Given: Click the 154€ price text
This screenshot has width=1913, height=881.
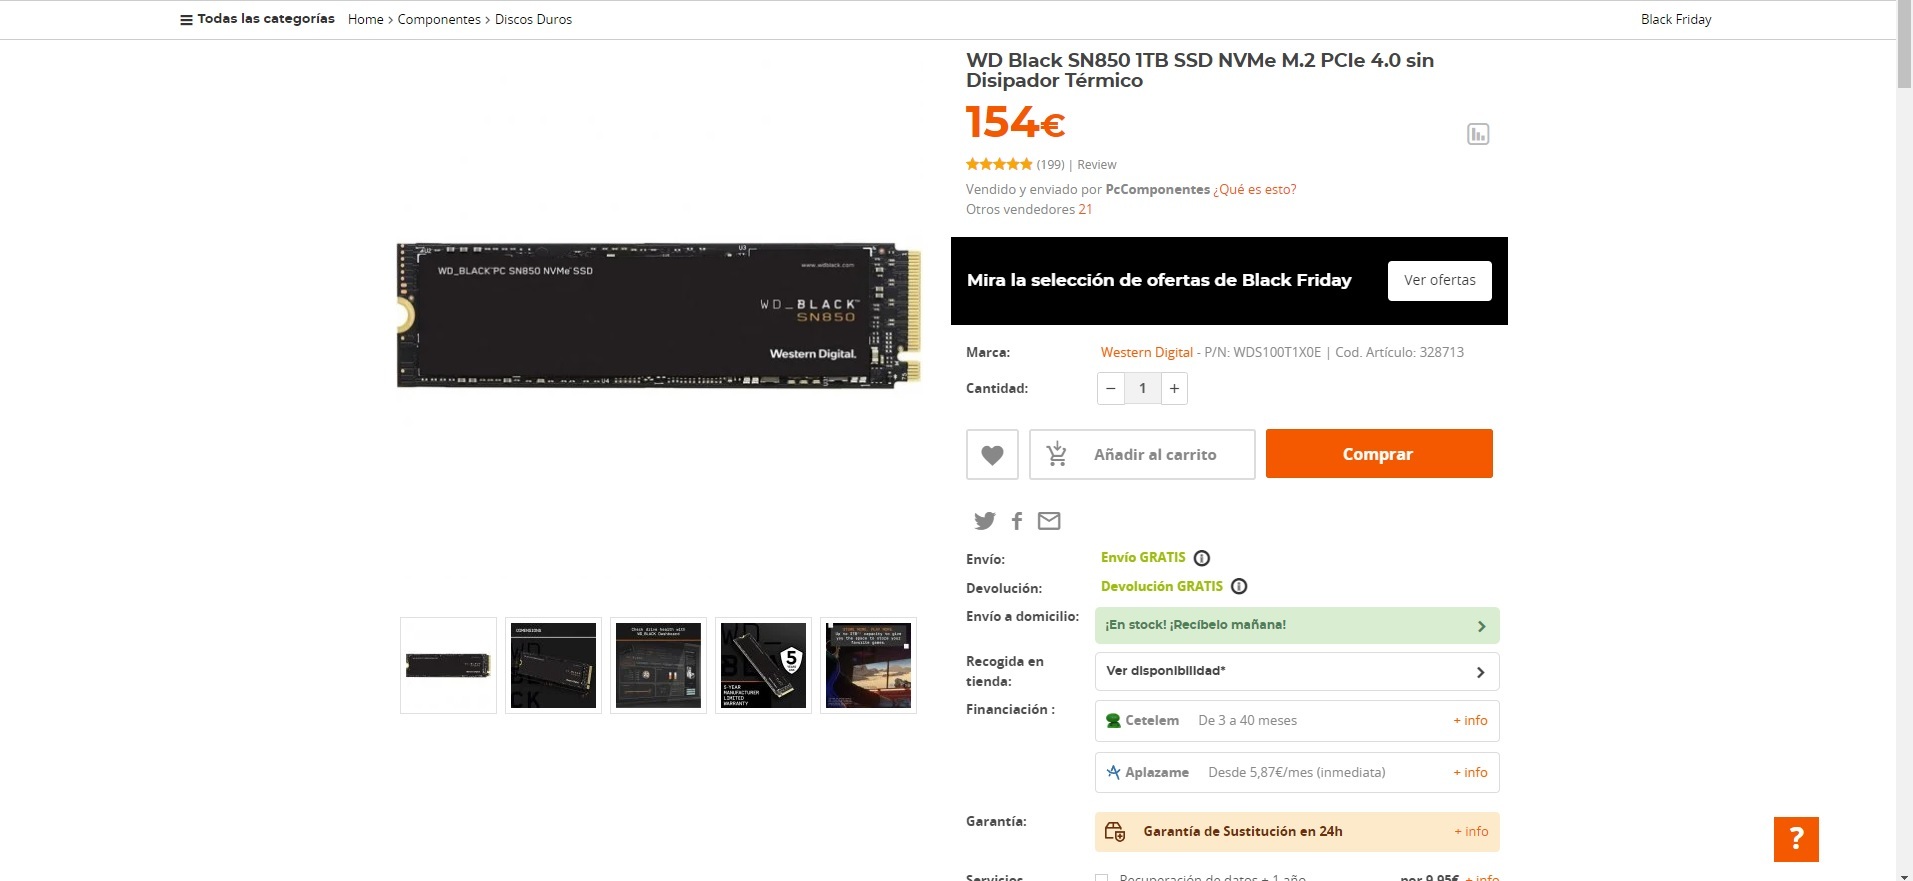Looking at the screenshot, I should click(1015, 122).
